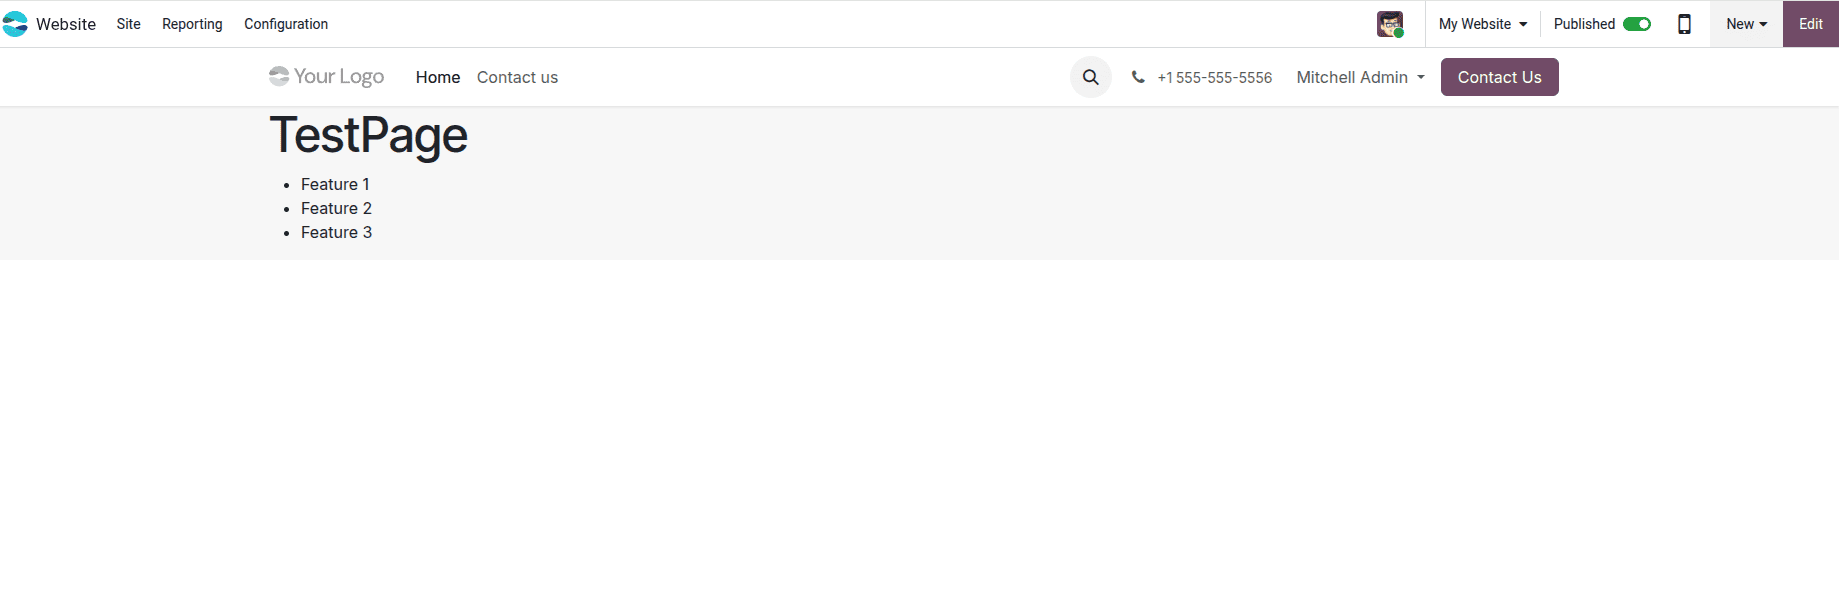
Task: Open the Mitchell Admin account dropdown
Action: (x=1360, y=76)
